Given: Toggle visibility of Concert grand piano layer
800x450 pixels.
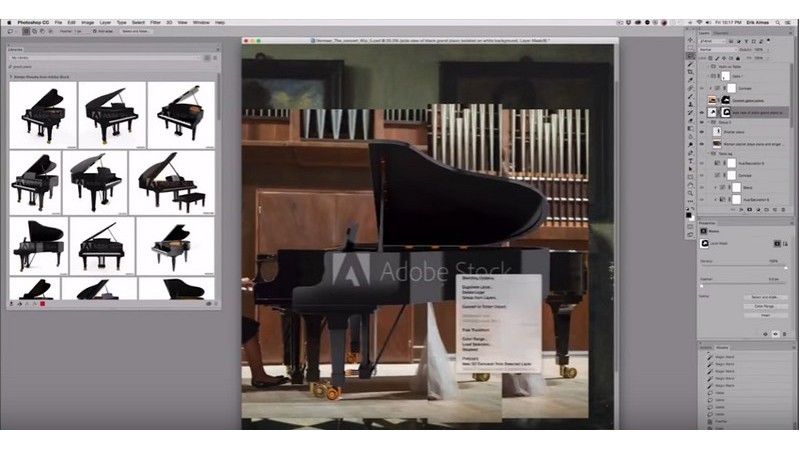Looking at the screenshot, I should (x=702, y=101).
